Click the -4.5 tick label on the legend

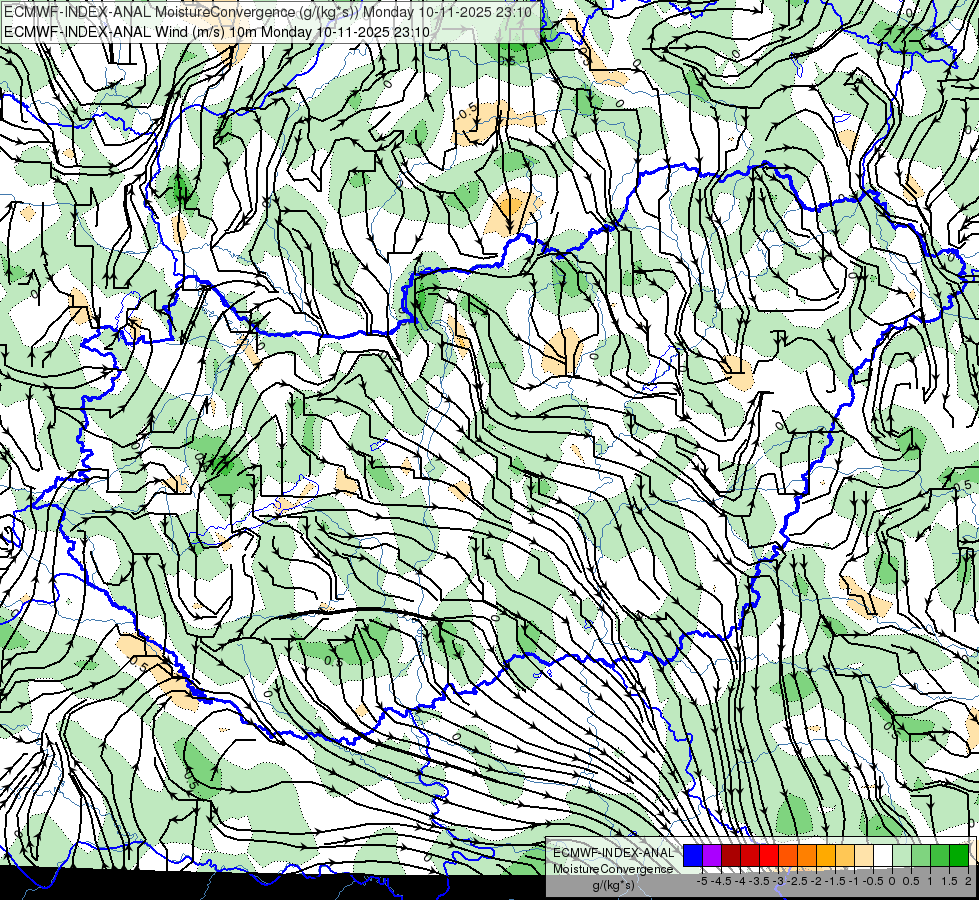[x=719, y=881]
